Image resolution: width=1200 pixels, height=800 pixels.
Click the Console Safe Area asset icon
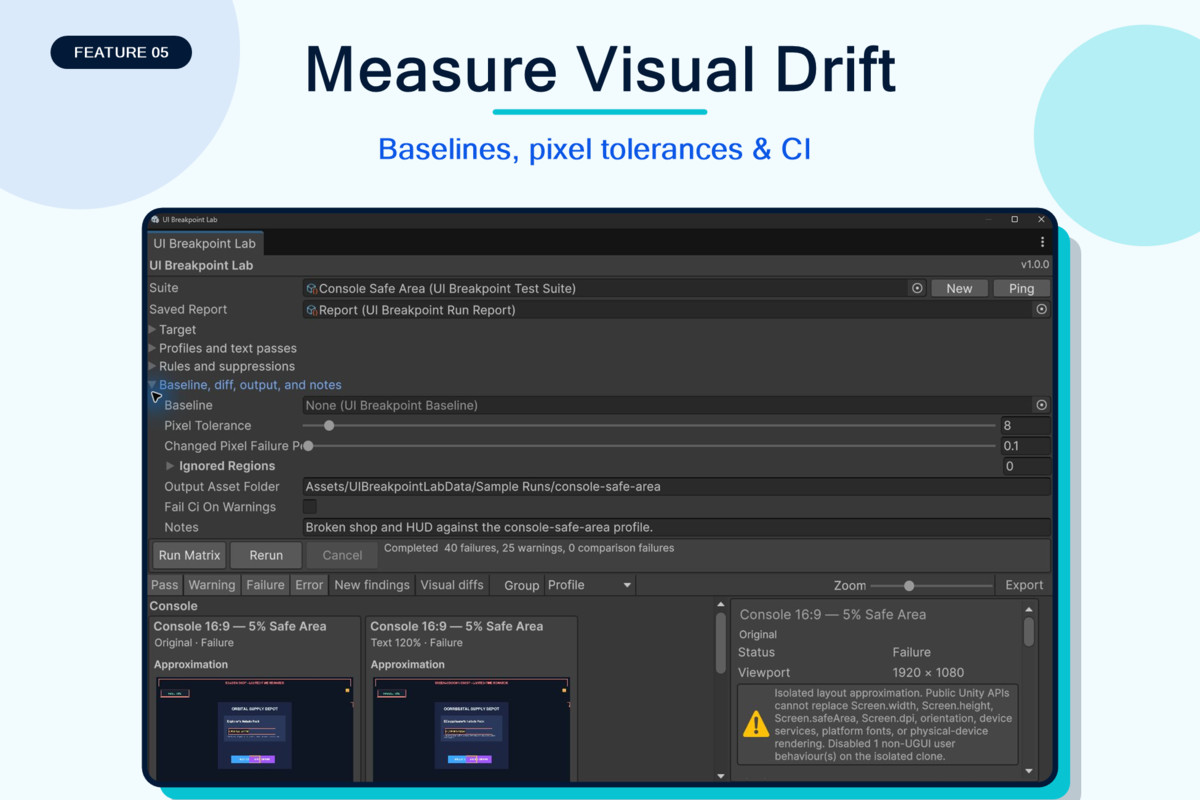tap(312, 288)
